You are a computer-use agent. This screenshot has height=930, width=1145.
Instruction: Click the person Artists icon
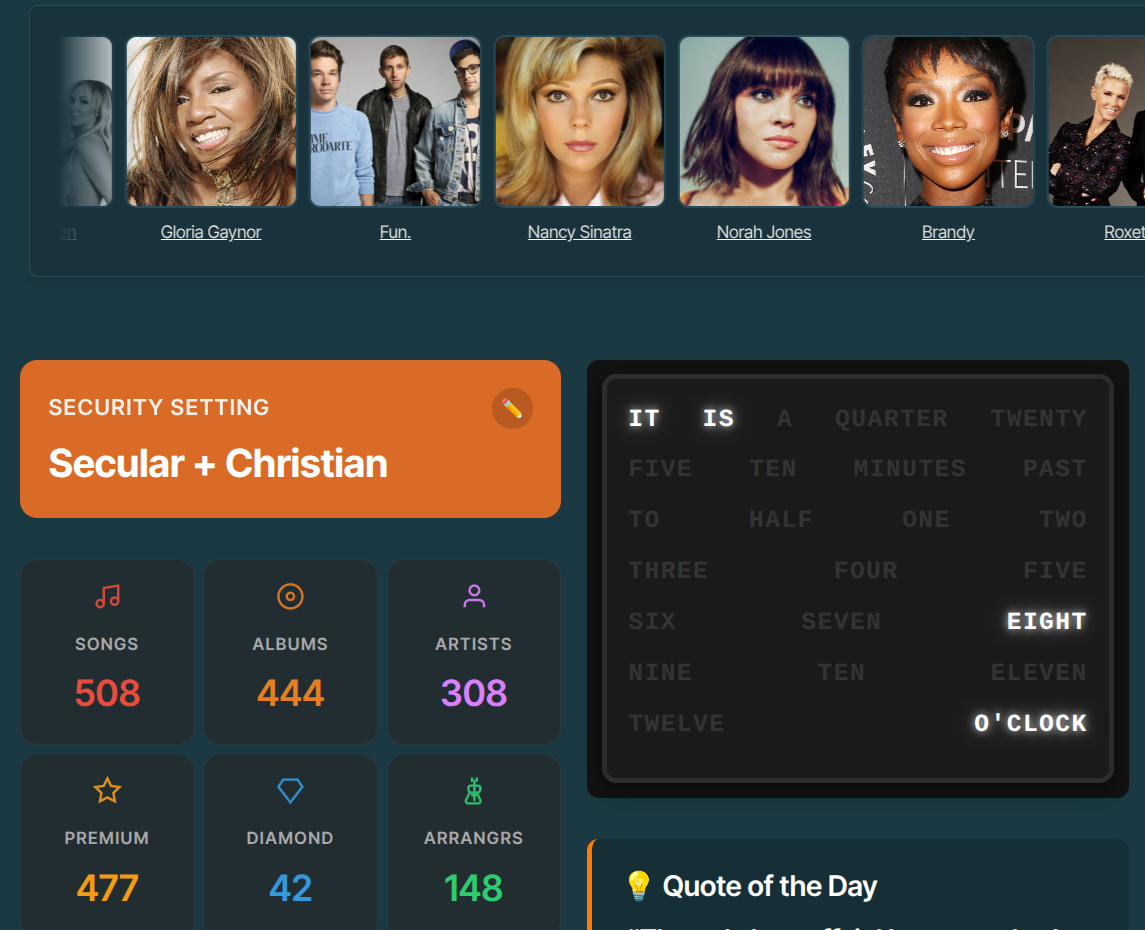click(x=474, y=596)
